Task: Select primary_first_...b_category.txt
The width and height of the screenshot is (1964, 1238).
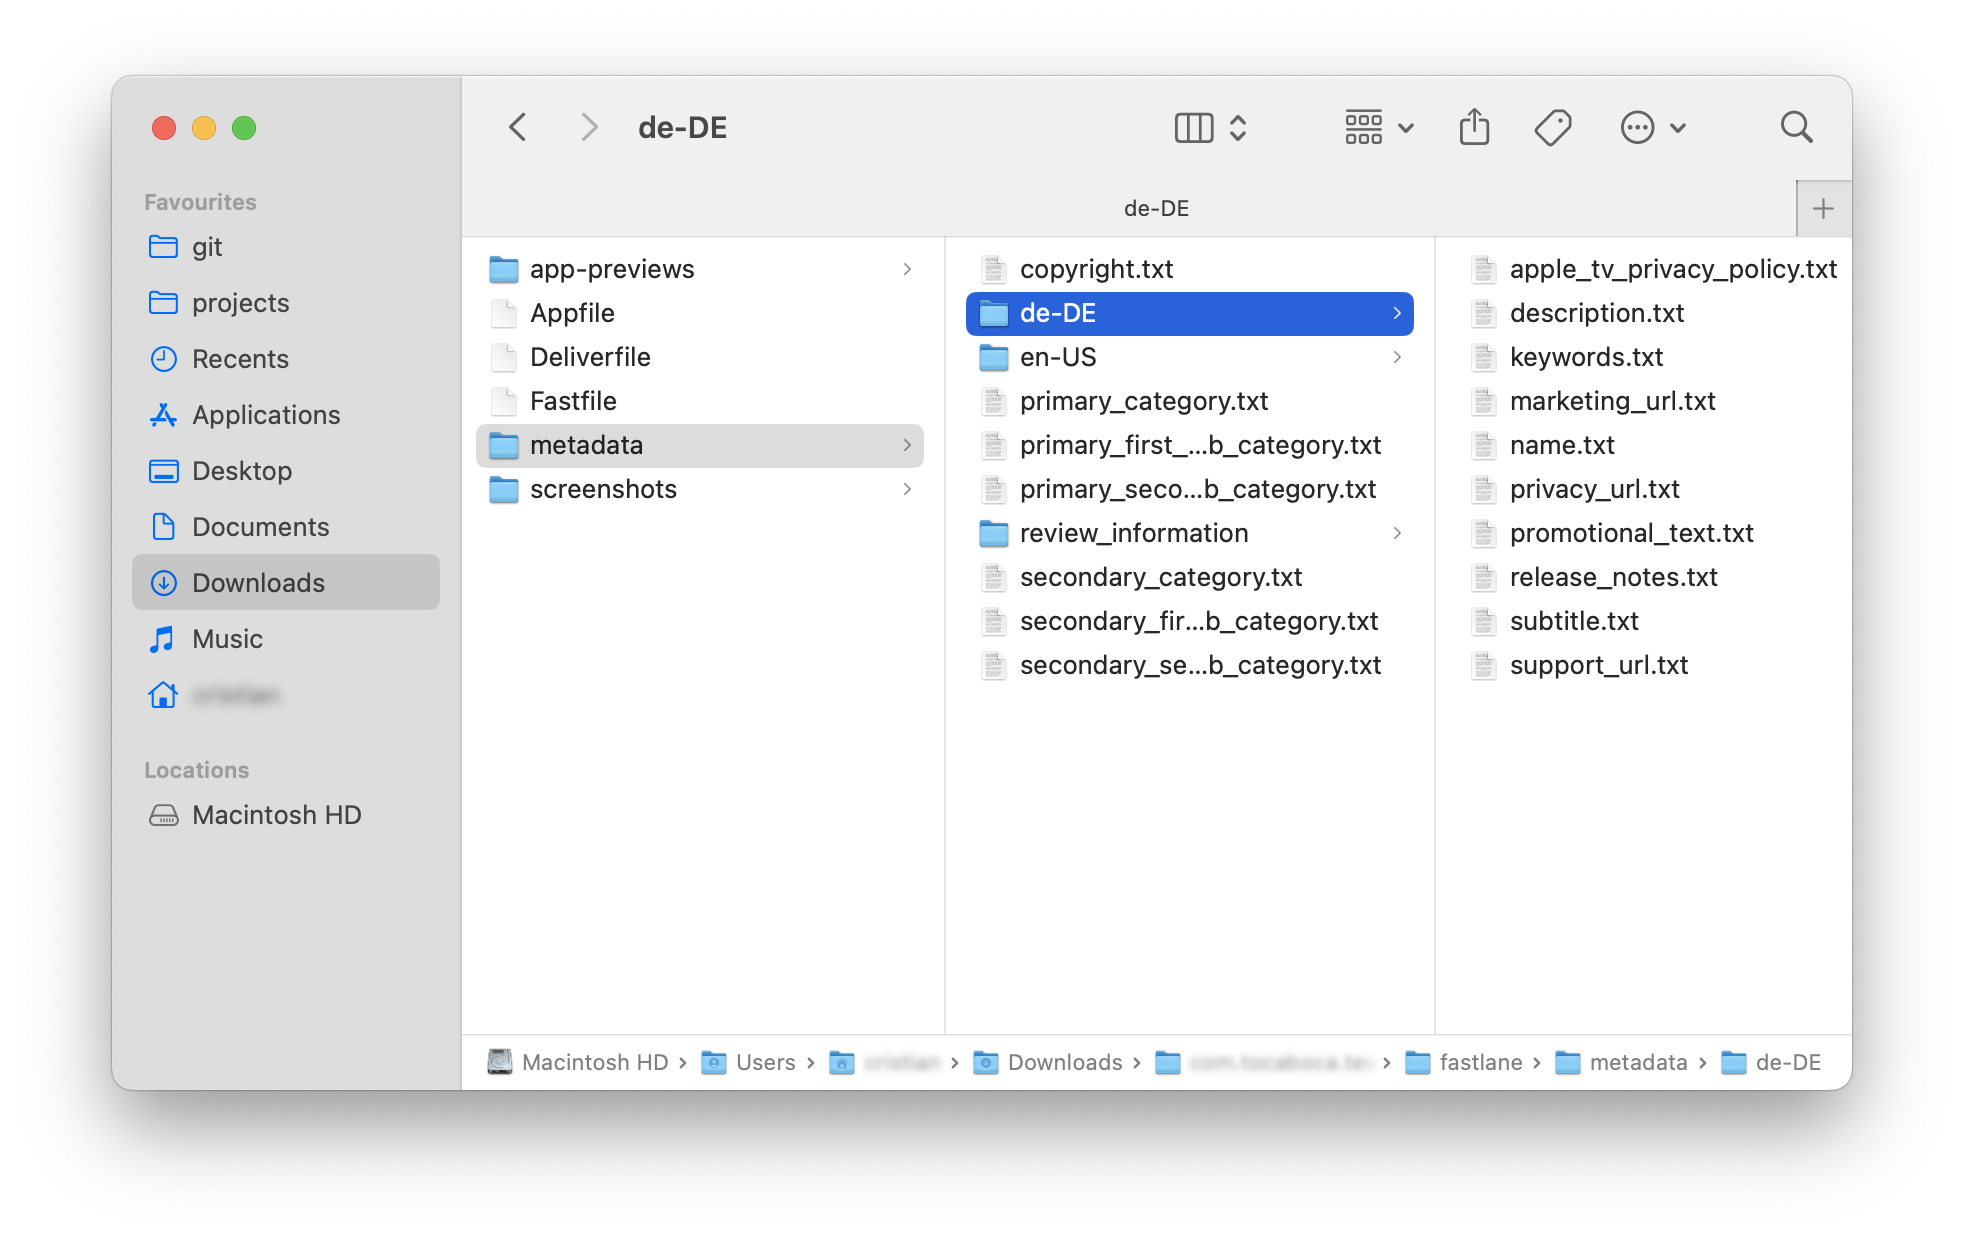Action: coord(1189,445)
